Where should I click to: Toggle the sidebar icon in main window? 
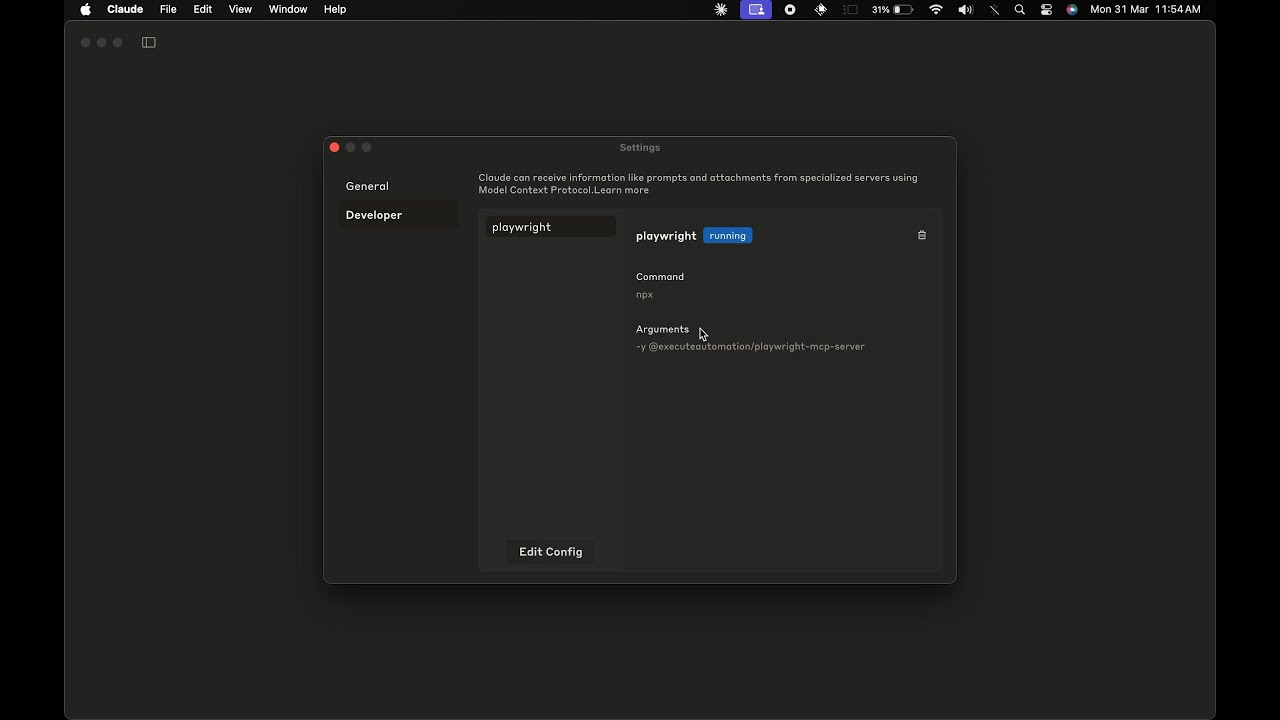click(149, 42)
